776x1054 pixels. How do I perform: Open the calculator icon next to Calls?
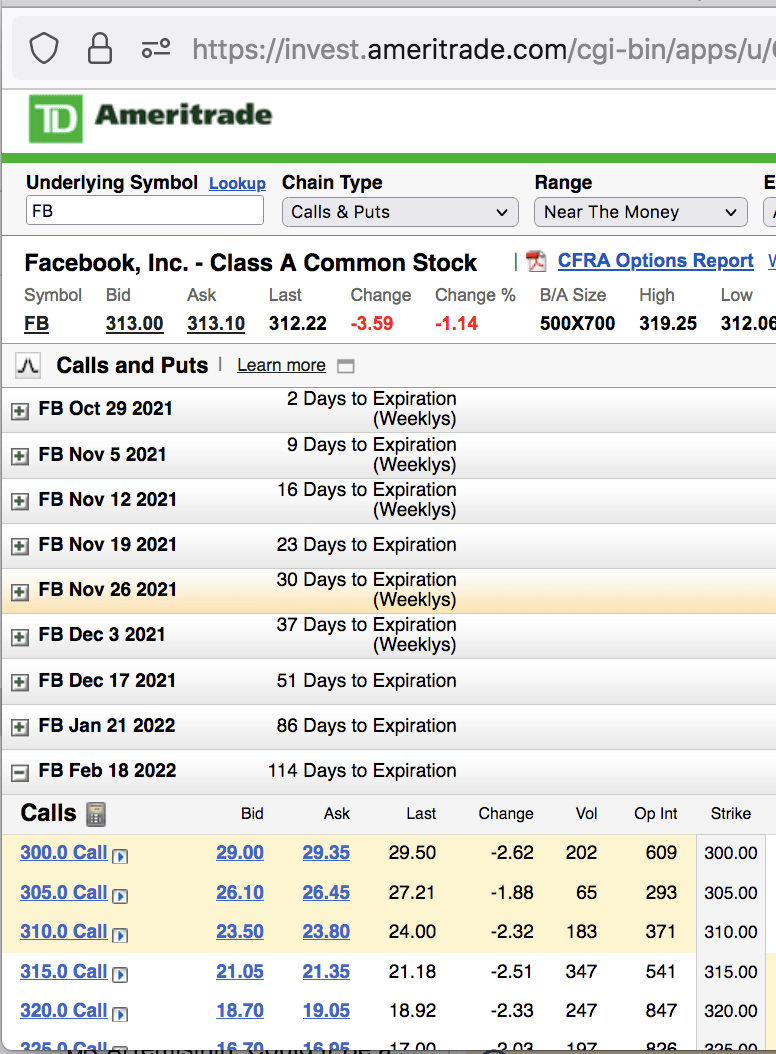pos(96,814)
